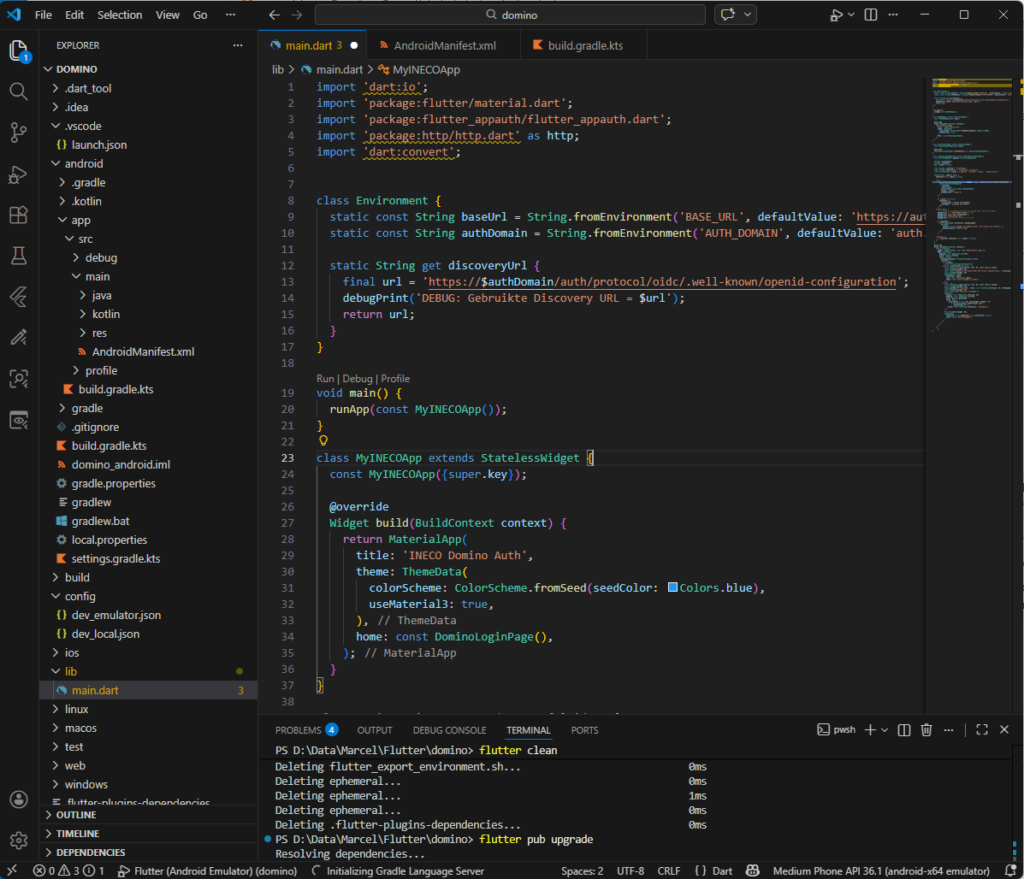Open the Source Control view

[18, 132]
